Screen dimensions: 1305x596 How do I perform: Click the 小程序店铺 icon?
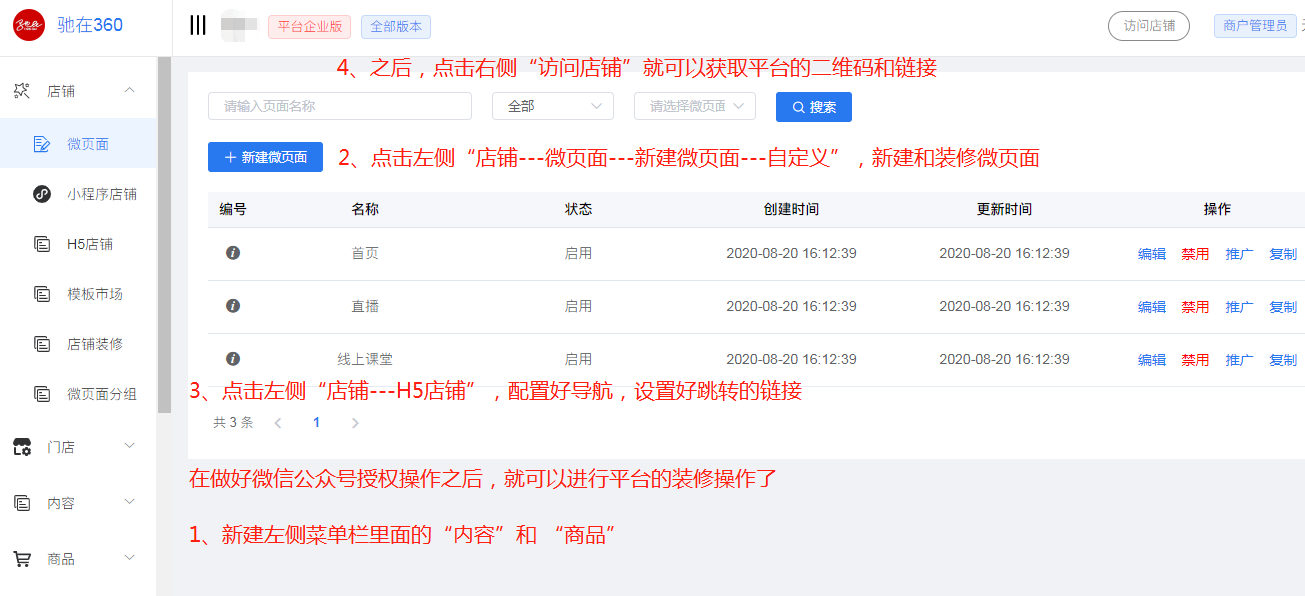pyautogui.click(x=42, y=194)
